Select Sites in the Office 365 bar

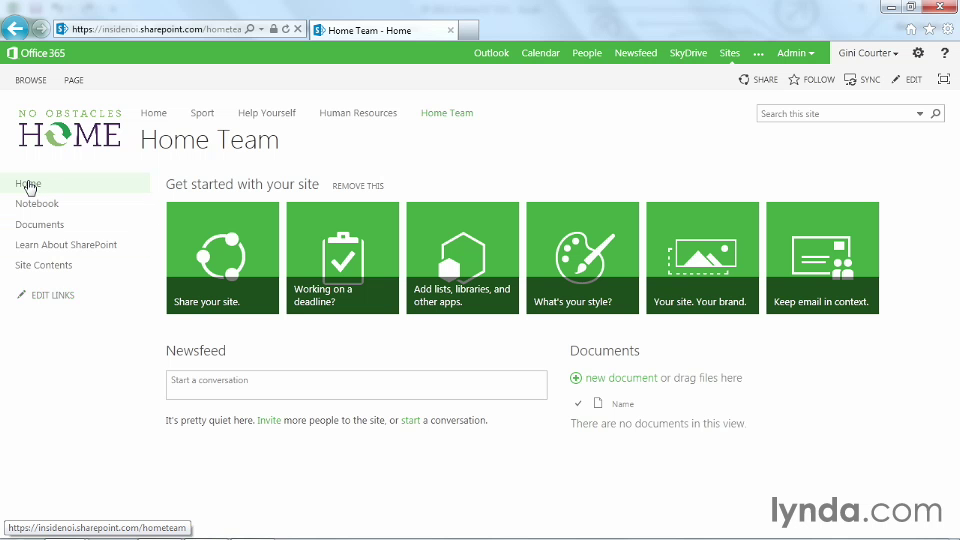(729, 53)
